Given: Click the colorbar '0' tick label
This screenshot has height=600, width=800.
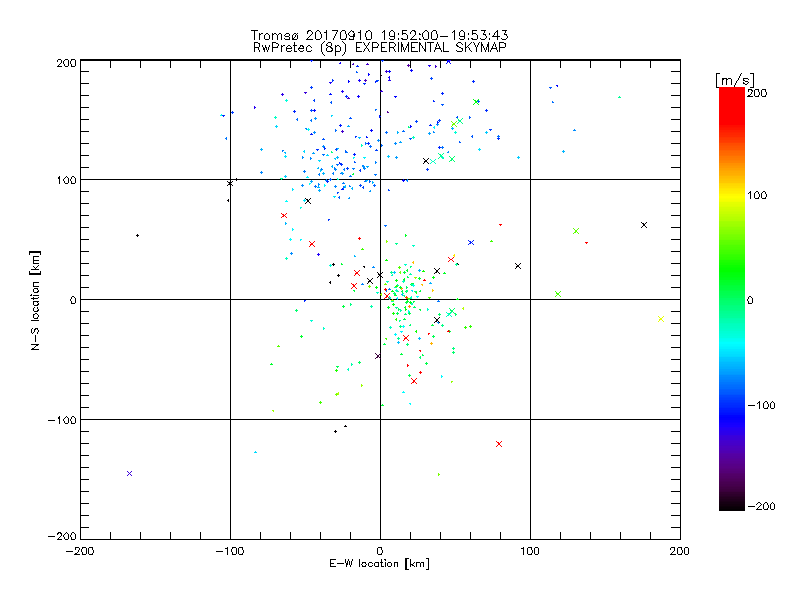Looking at the screenshot, I should (750, 300).
